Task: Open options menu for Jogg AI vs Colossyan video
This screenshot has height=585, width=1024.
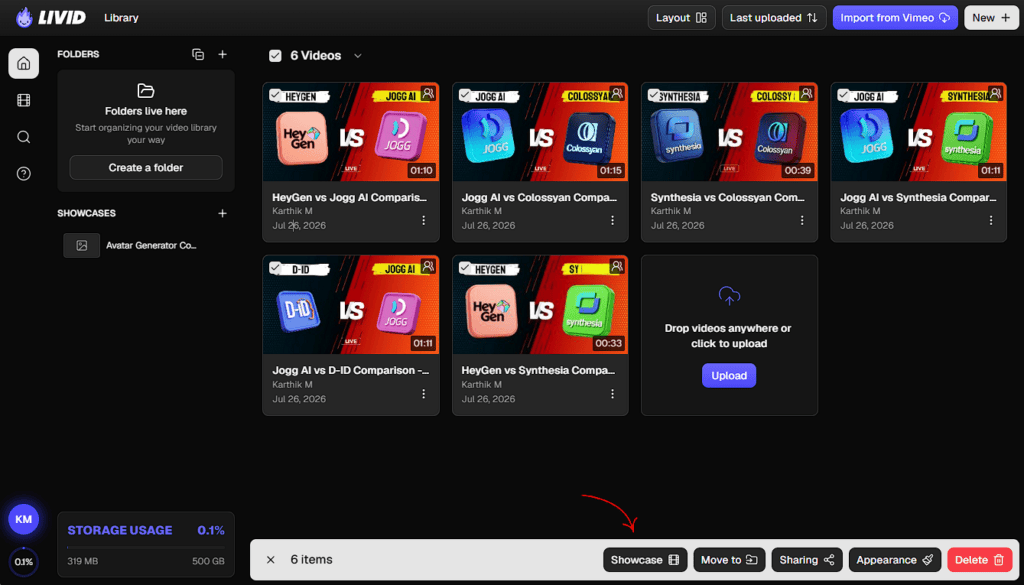Action: [613, 221]
